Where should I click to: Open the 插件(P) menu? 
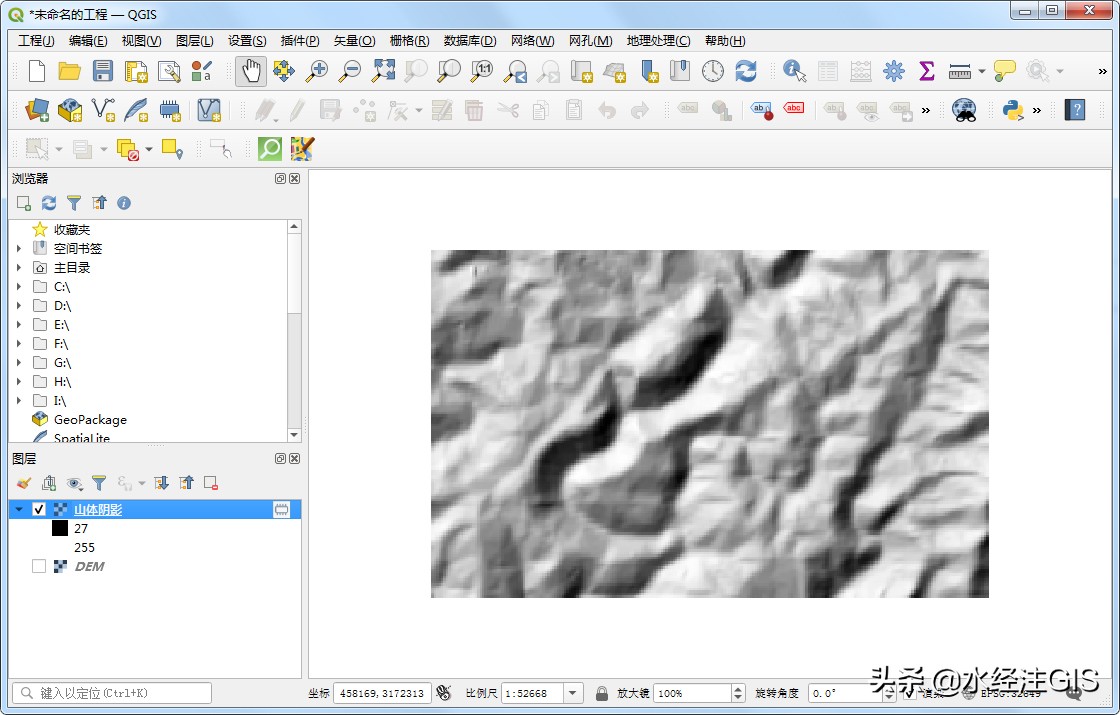(300, 41)
